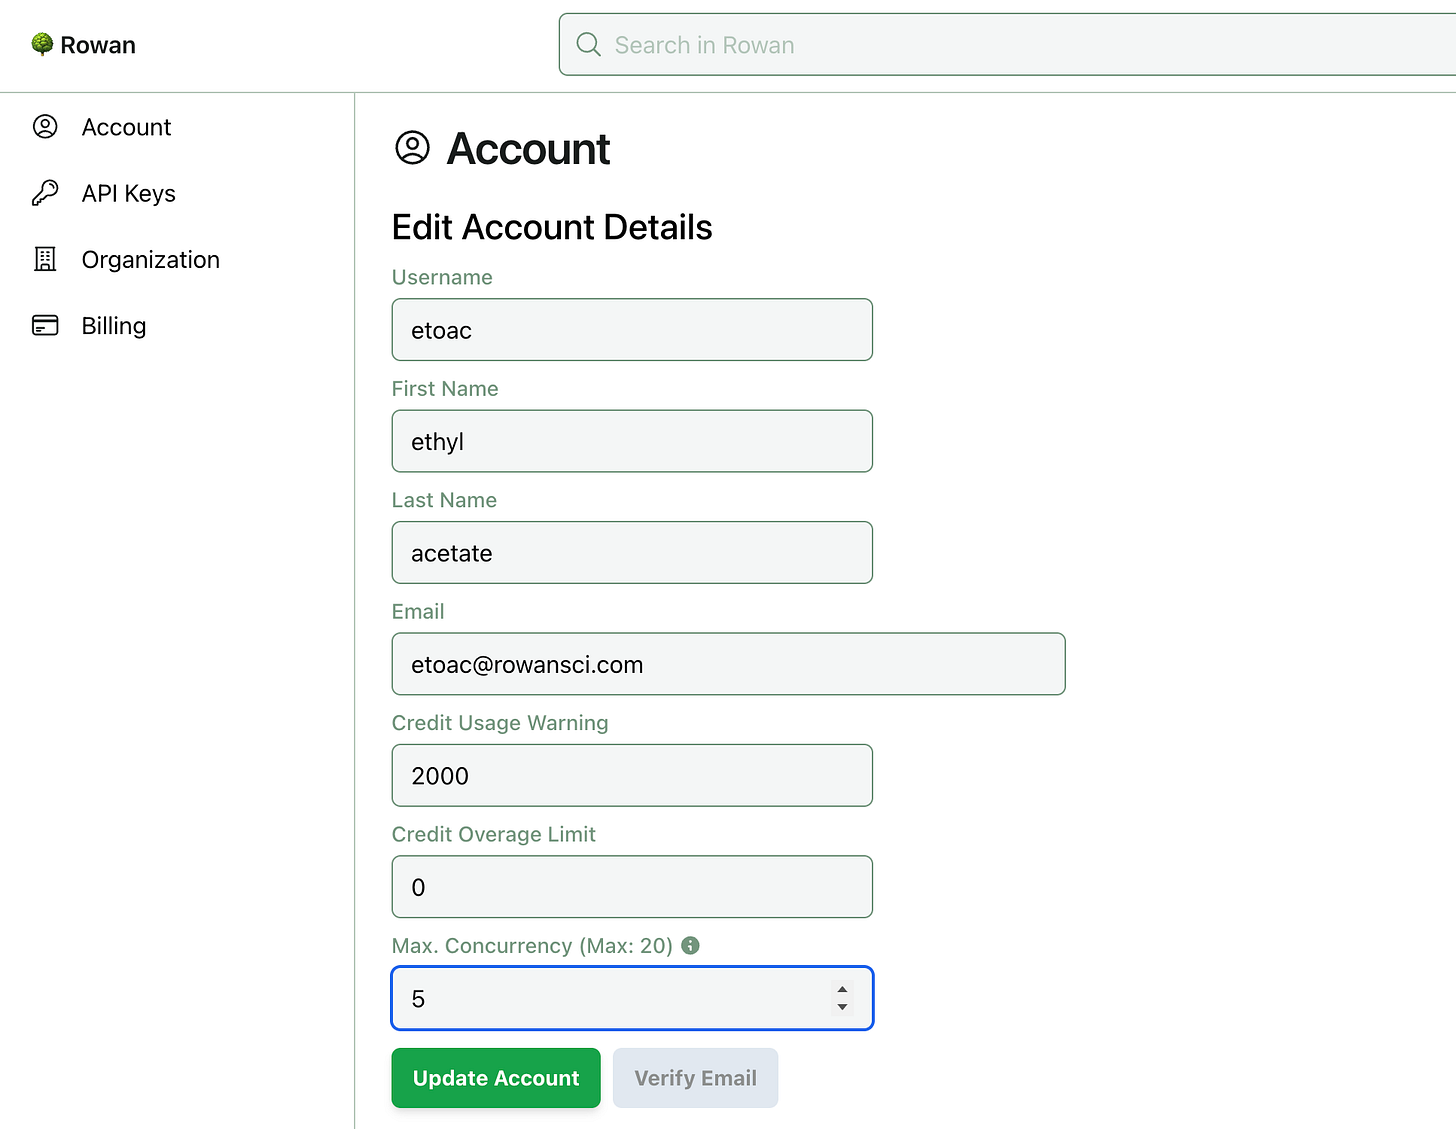Viewport: 1456px width, 1129px height.
Task: Click the Max. Concurrency number field
Action: pyautogui.click(x=632, y=998)
